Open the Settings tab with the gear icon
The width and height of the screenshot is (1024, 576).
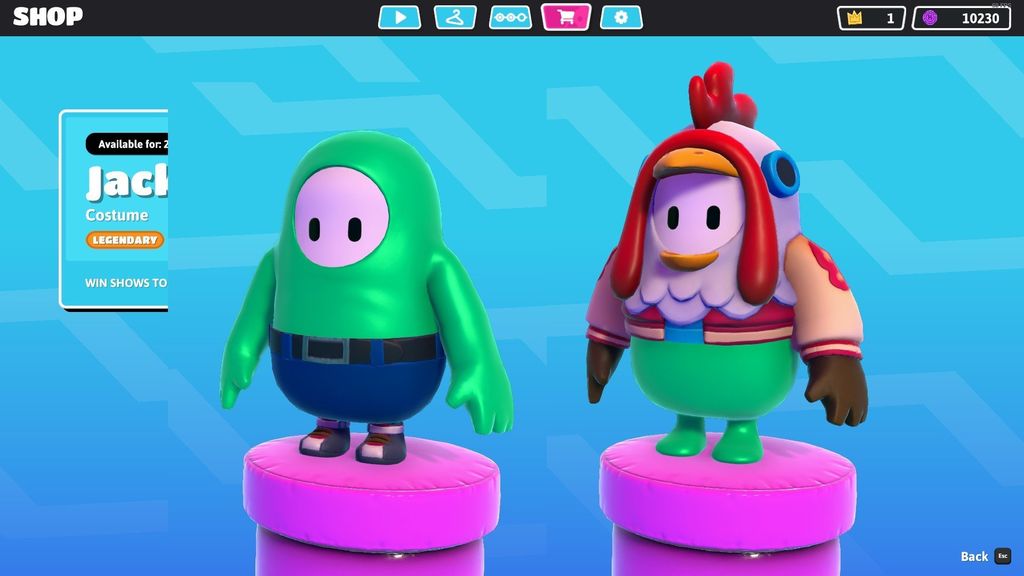[621, 18]
